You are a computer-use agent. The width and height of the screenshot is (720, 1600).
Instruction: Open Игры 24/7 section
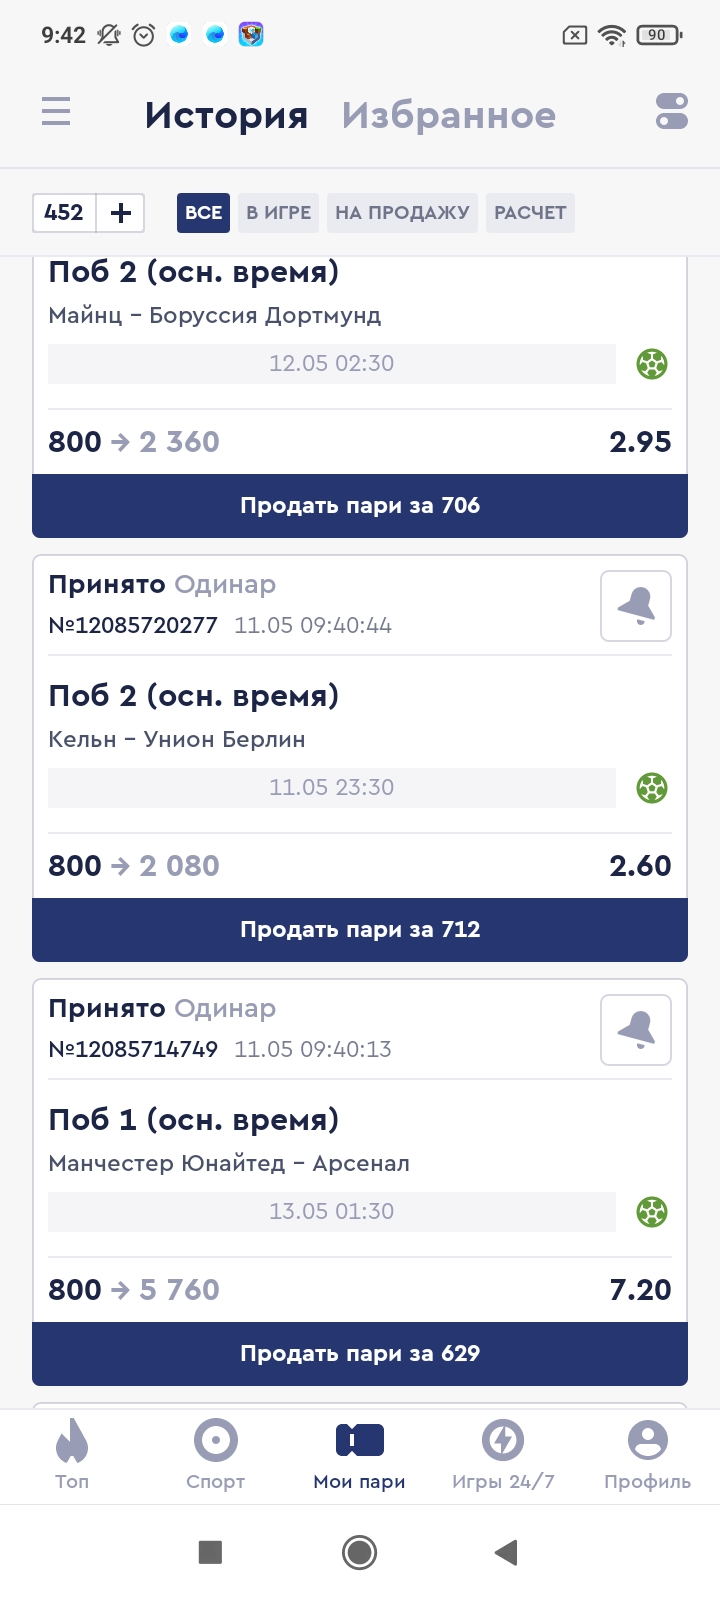[x=503, y=1454]
